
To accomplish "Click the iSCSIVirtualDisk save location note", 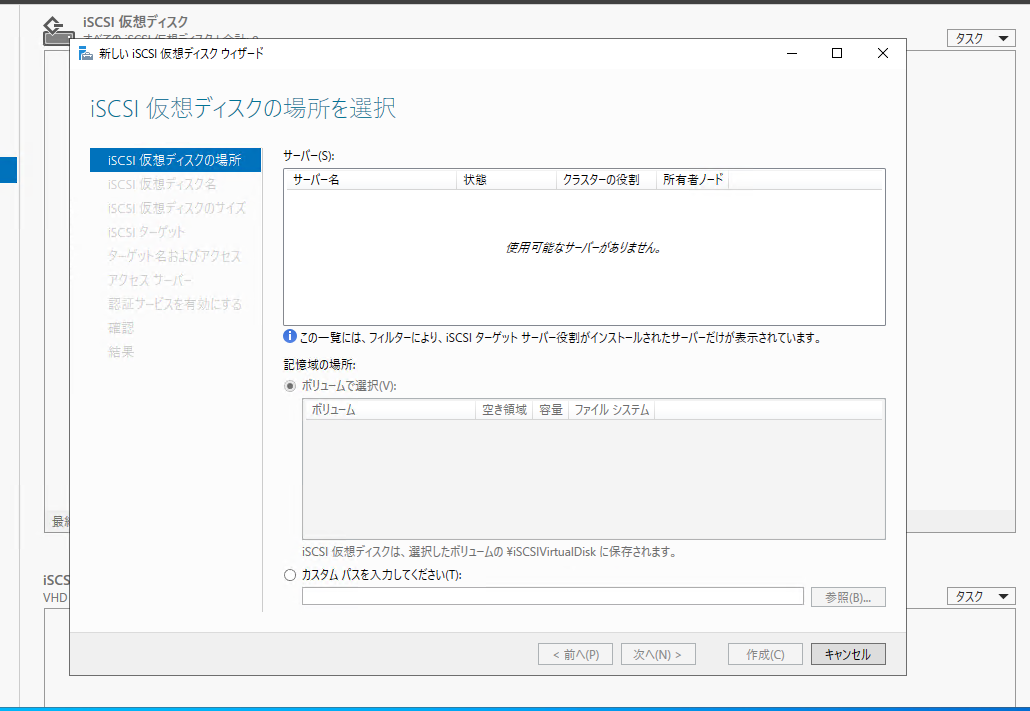I will point(489,551).
